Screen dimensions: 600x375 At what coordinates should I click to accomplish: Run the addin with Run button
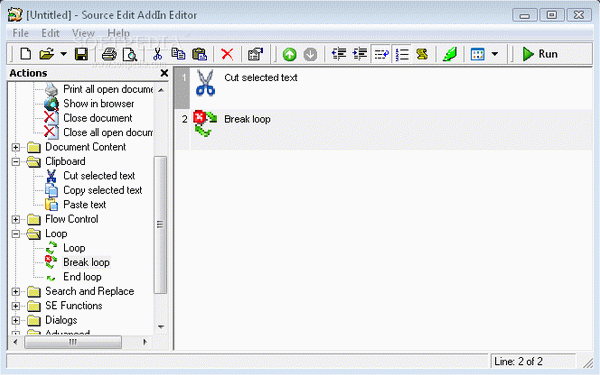click(540, 54)
